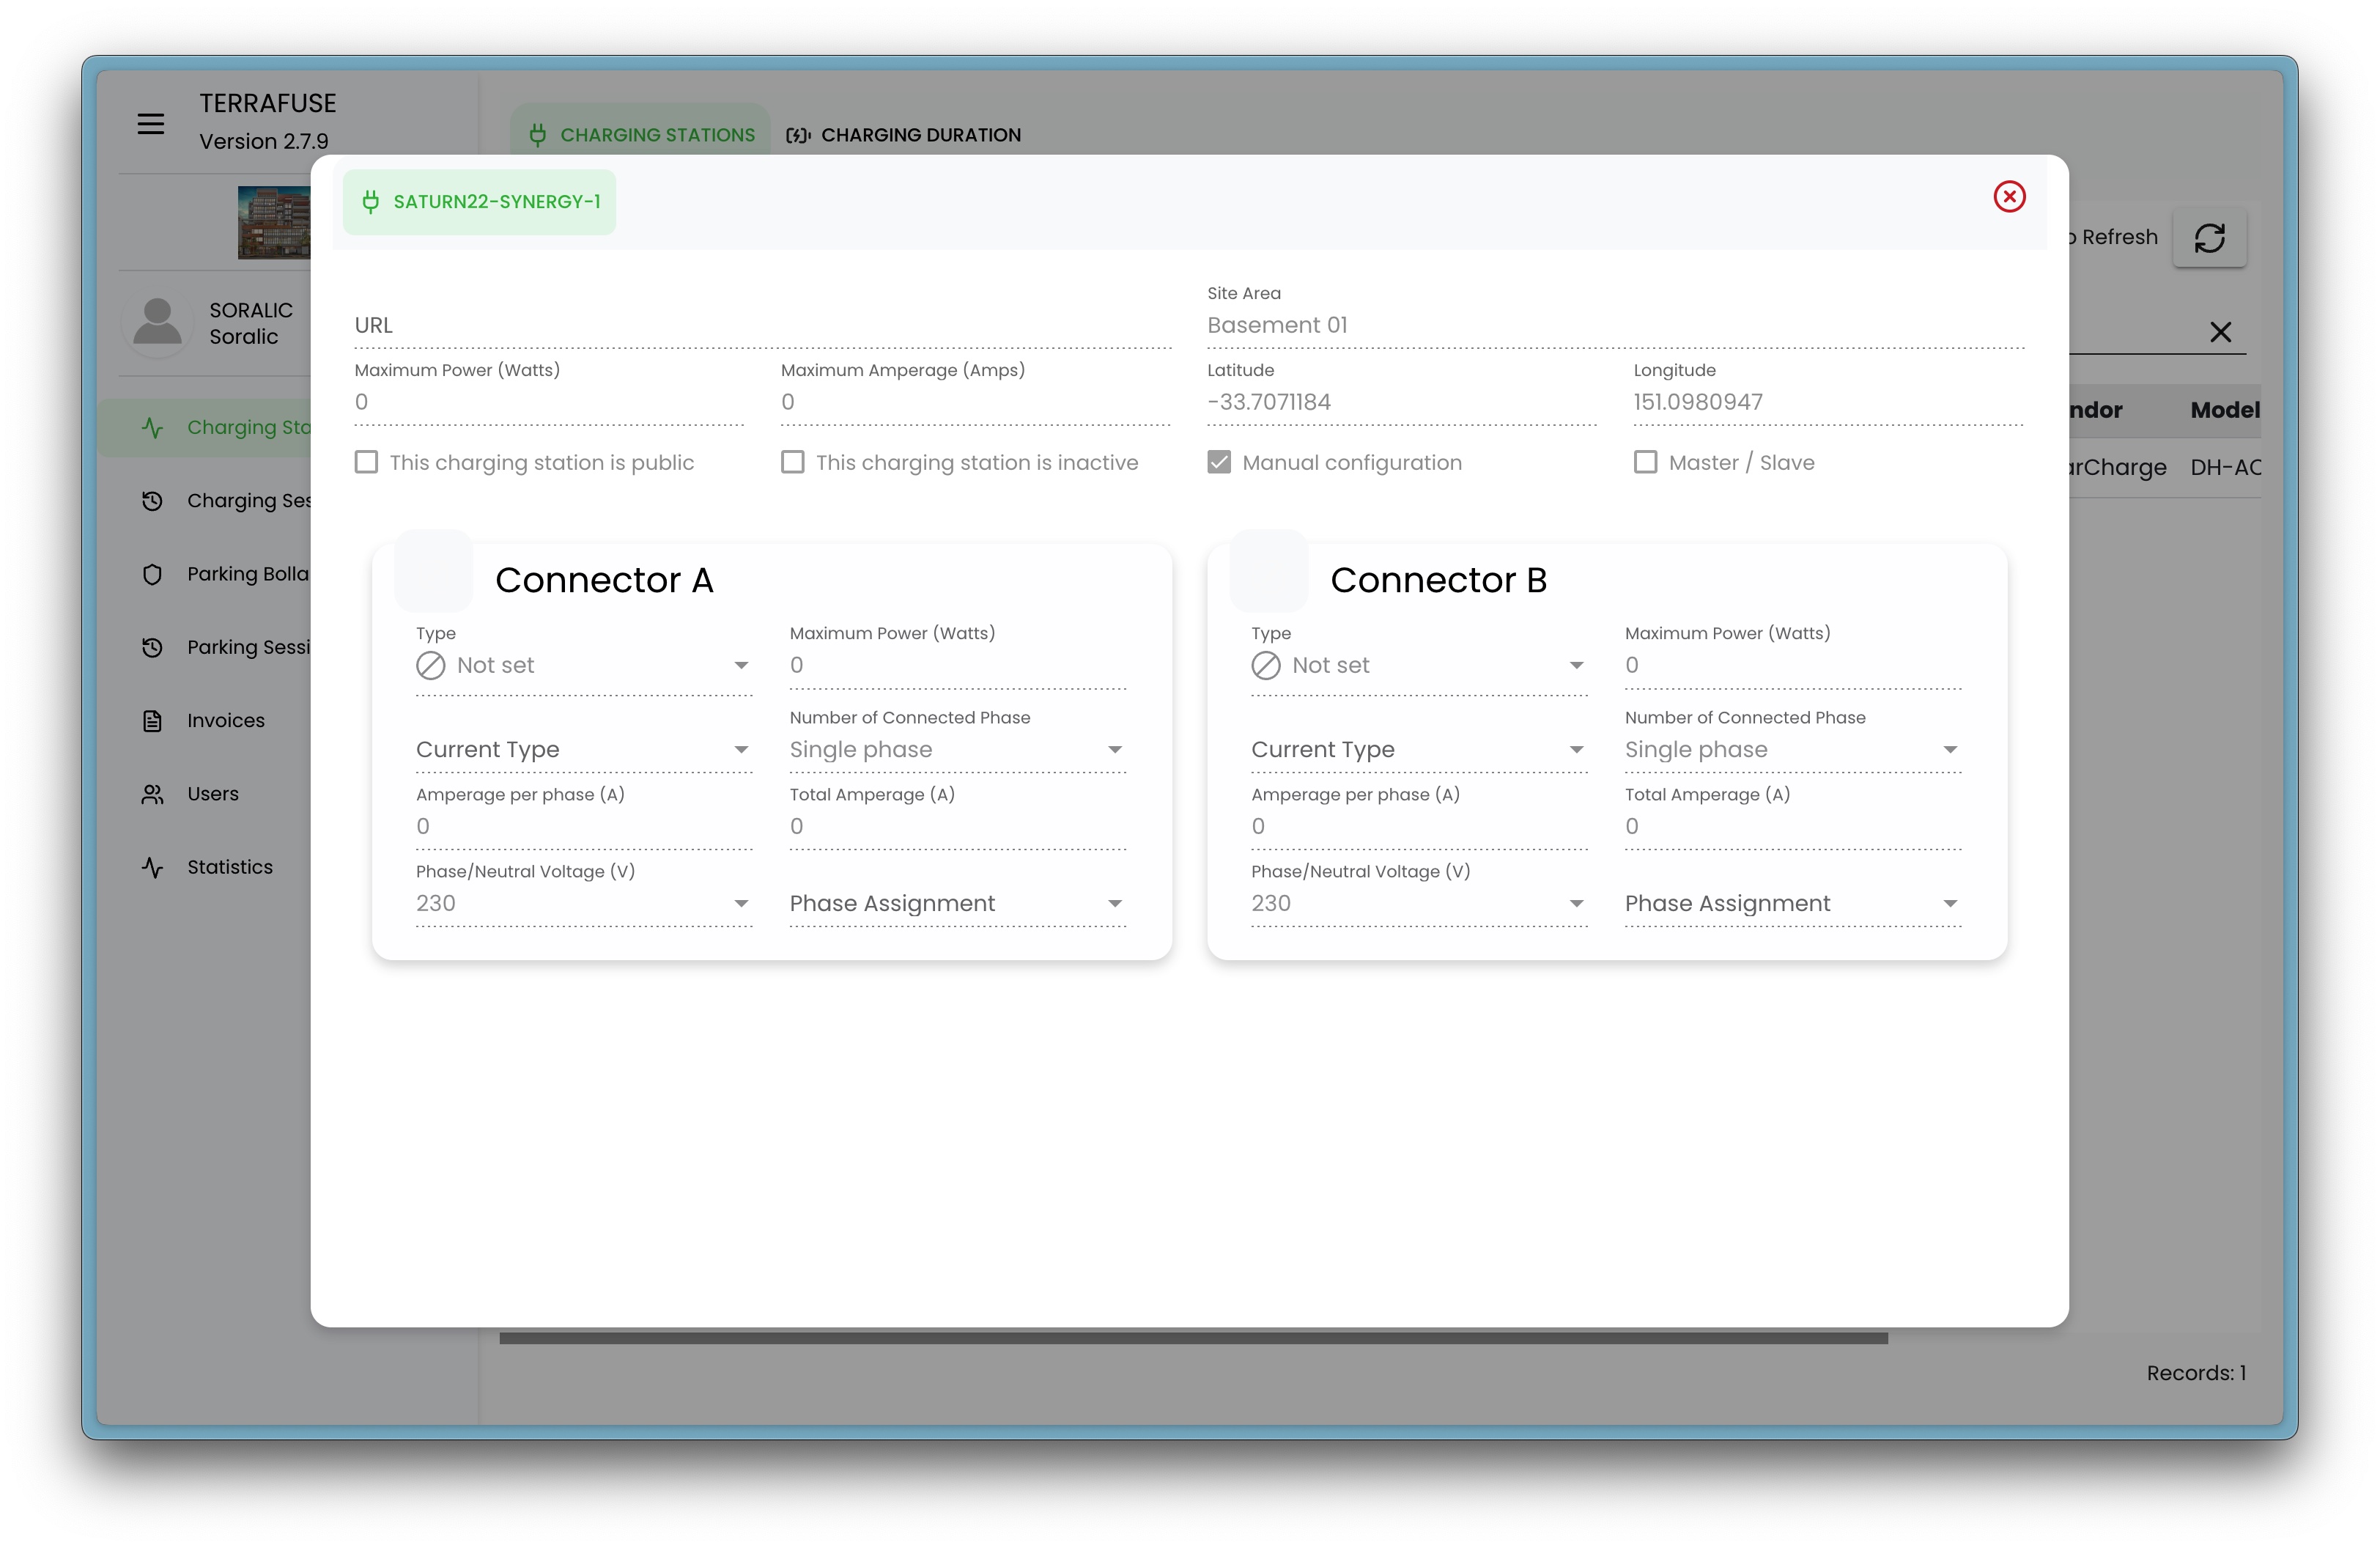Click the Users people icon

tap(152, 794)
